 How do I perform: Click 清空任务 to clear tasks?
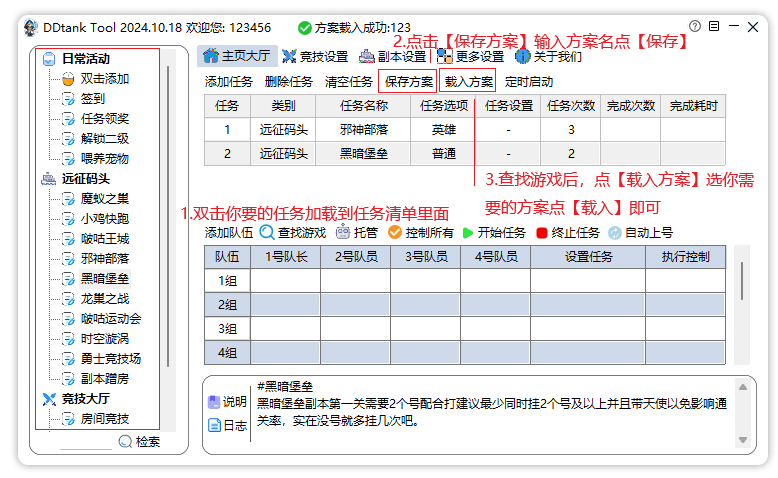point(348,81)
